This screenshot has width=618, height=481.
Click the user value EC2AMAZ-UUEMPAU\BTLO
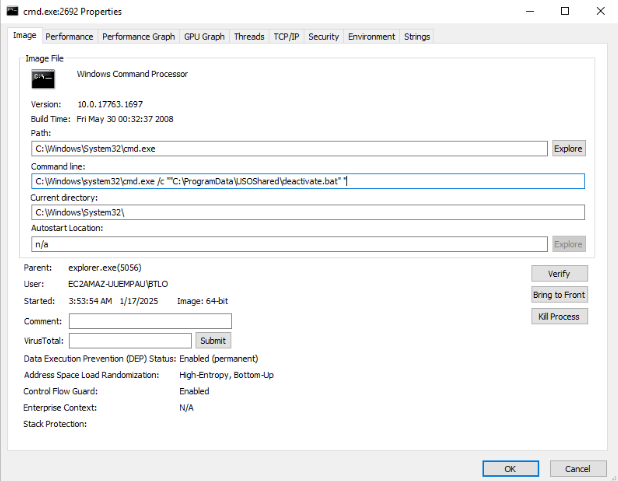pyautogui.click(x=118, y=284)
